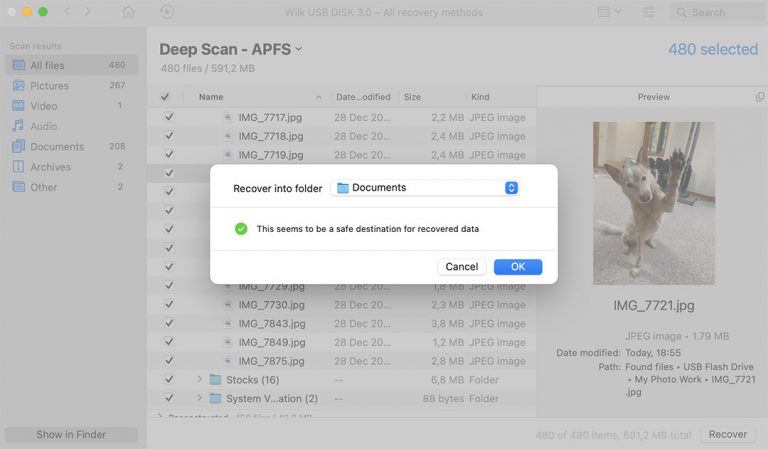Click the preview pop-out icon
Viewport: 768px width, 449px height.
[x=760, y=97]
